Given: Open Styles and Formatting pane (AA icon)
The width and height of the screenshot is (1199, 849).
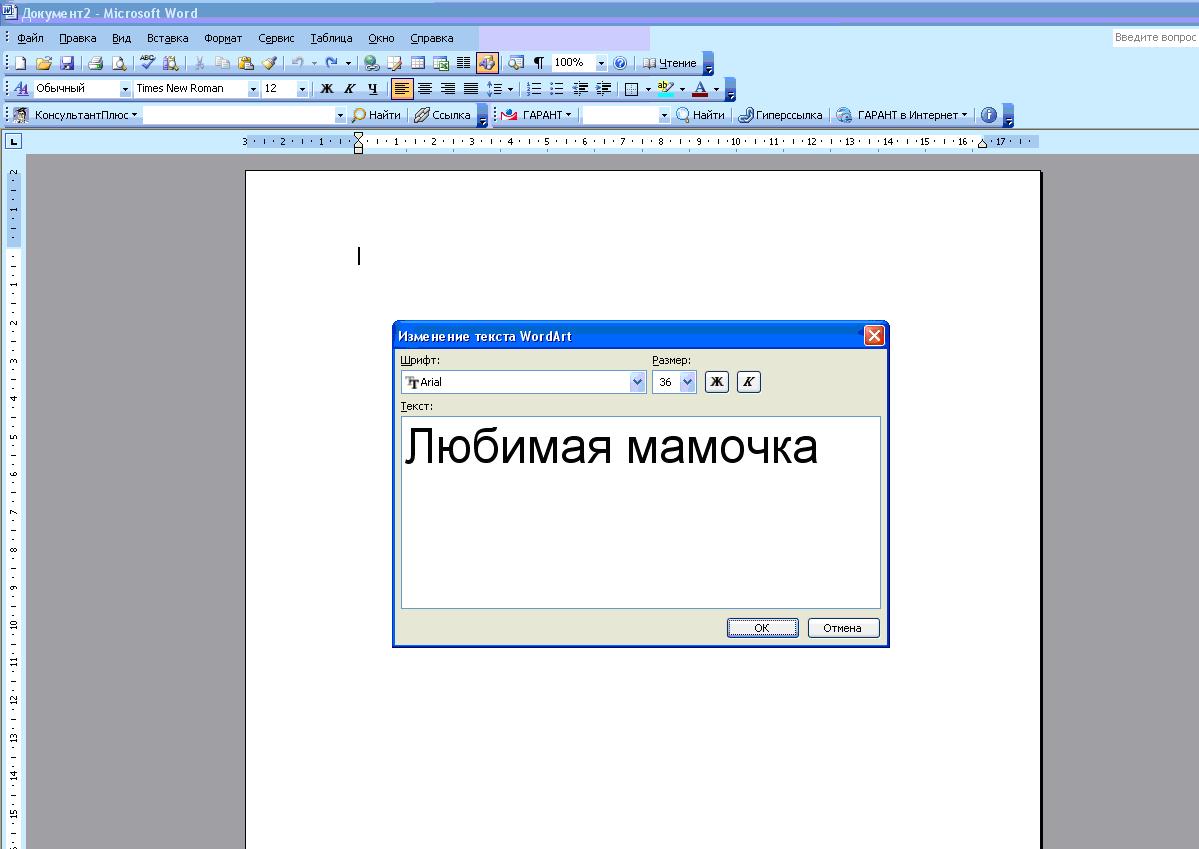Looking at the screenshot, I should pos(21,89).
